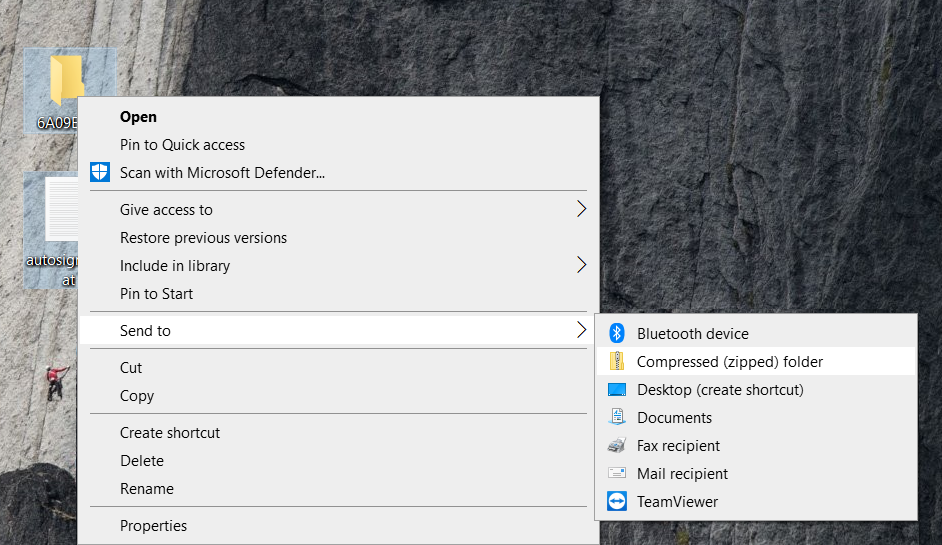Click the Documents icon in submenu
Image resolution: width=942 pixels, height=545 pixels.
[x=617, y=418]
